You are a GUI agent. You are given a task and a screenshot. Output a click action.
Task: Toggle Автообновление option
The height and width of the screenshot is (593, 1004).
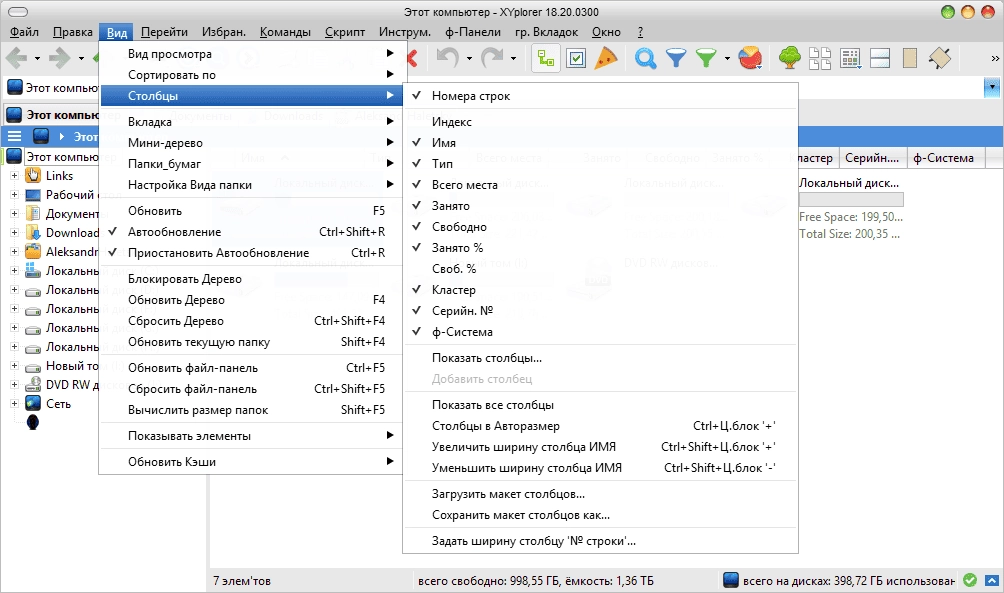pos(251,232)
